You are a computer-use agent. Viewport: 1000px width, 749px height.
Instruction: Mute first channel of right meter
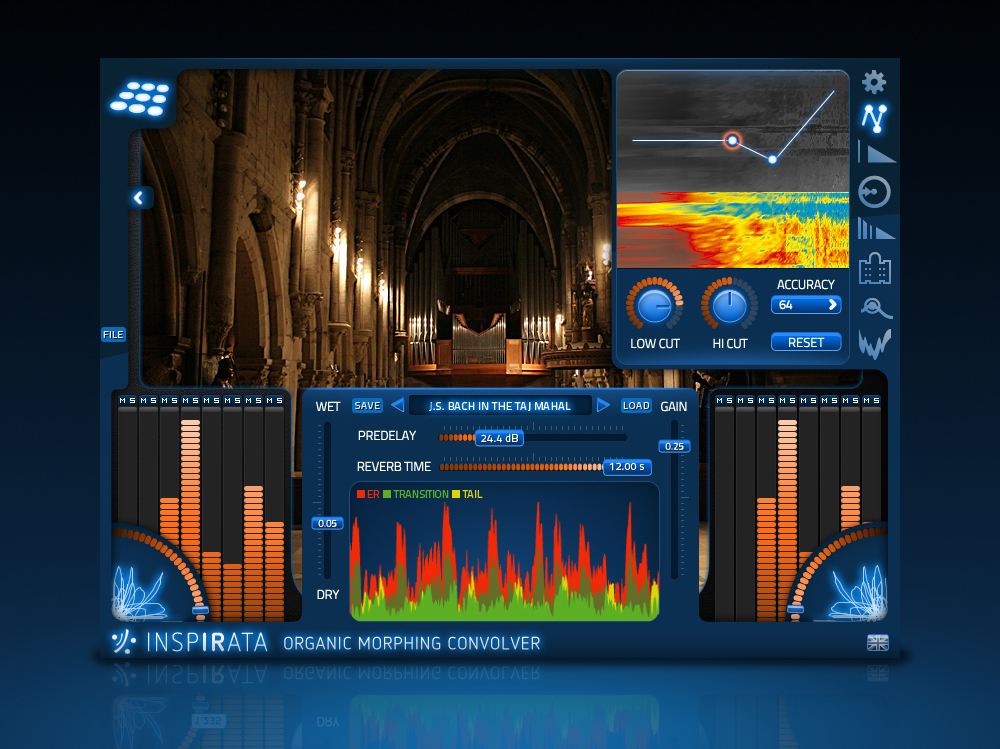719,400
